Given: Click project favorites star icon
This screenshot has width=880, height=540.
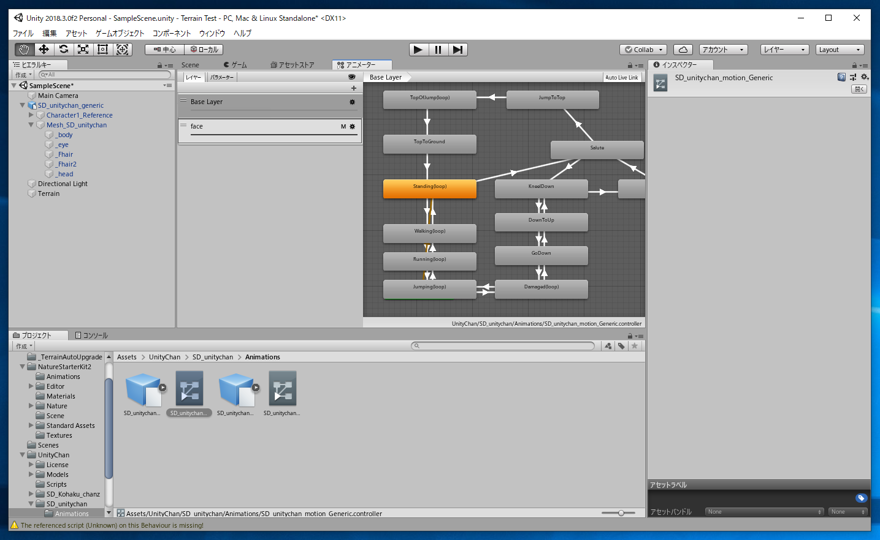Looking at the screenshot, I should pyautogui.click(x=635, y=346).
